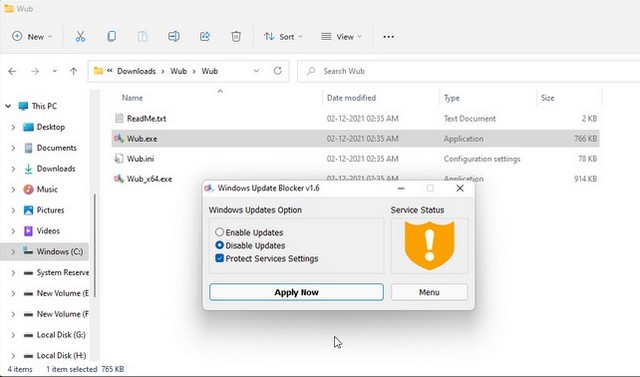Open Music in the navigation pane

pos(47,190)
